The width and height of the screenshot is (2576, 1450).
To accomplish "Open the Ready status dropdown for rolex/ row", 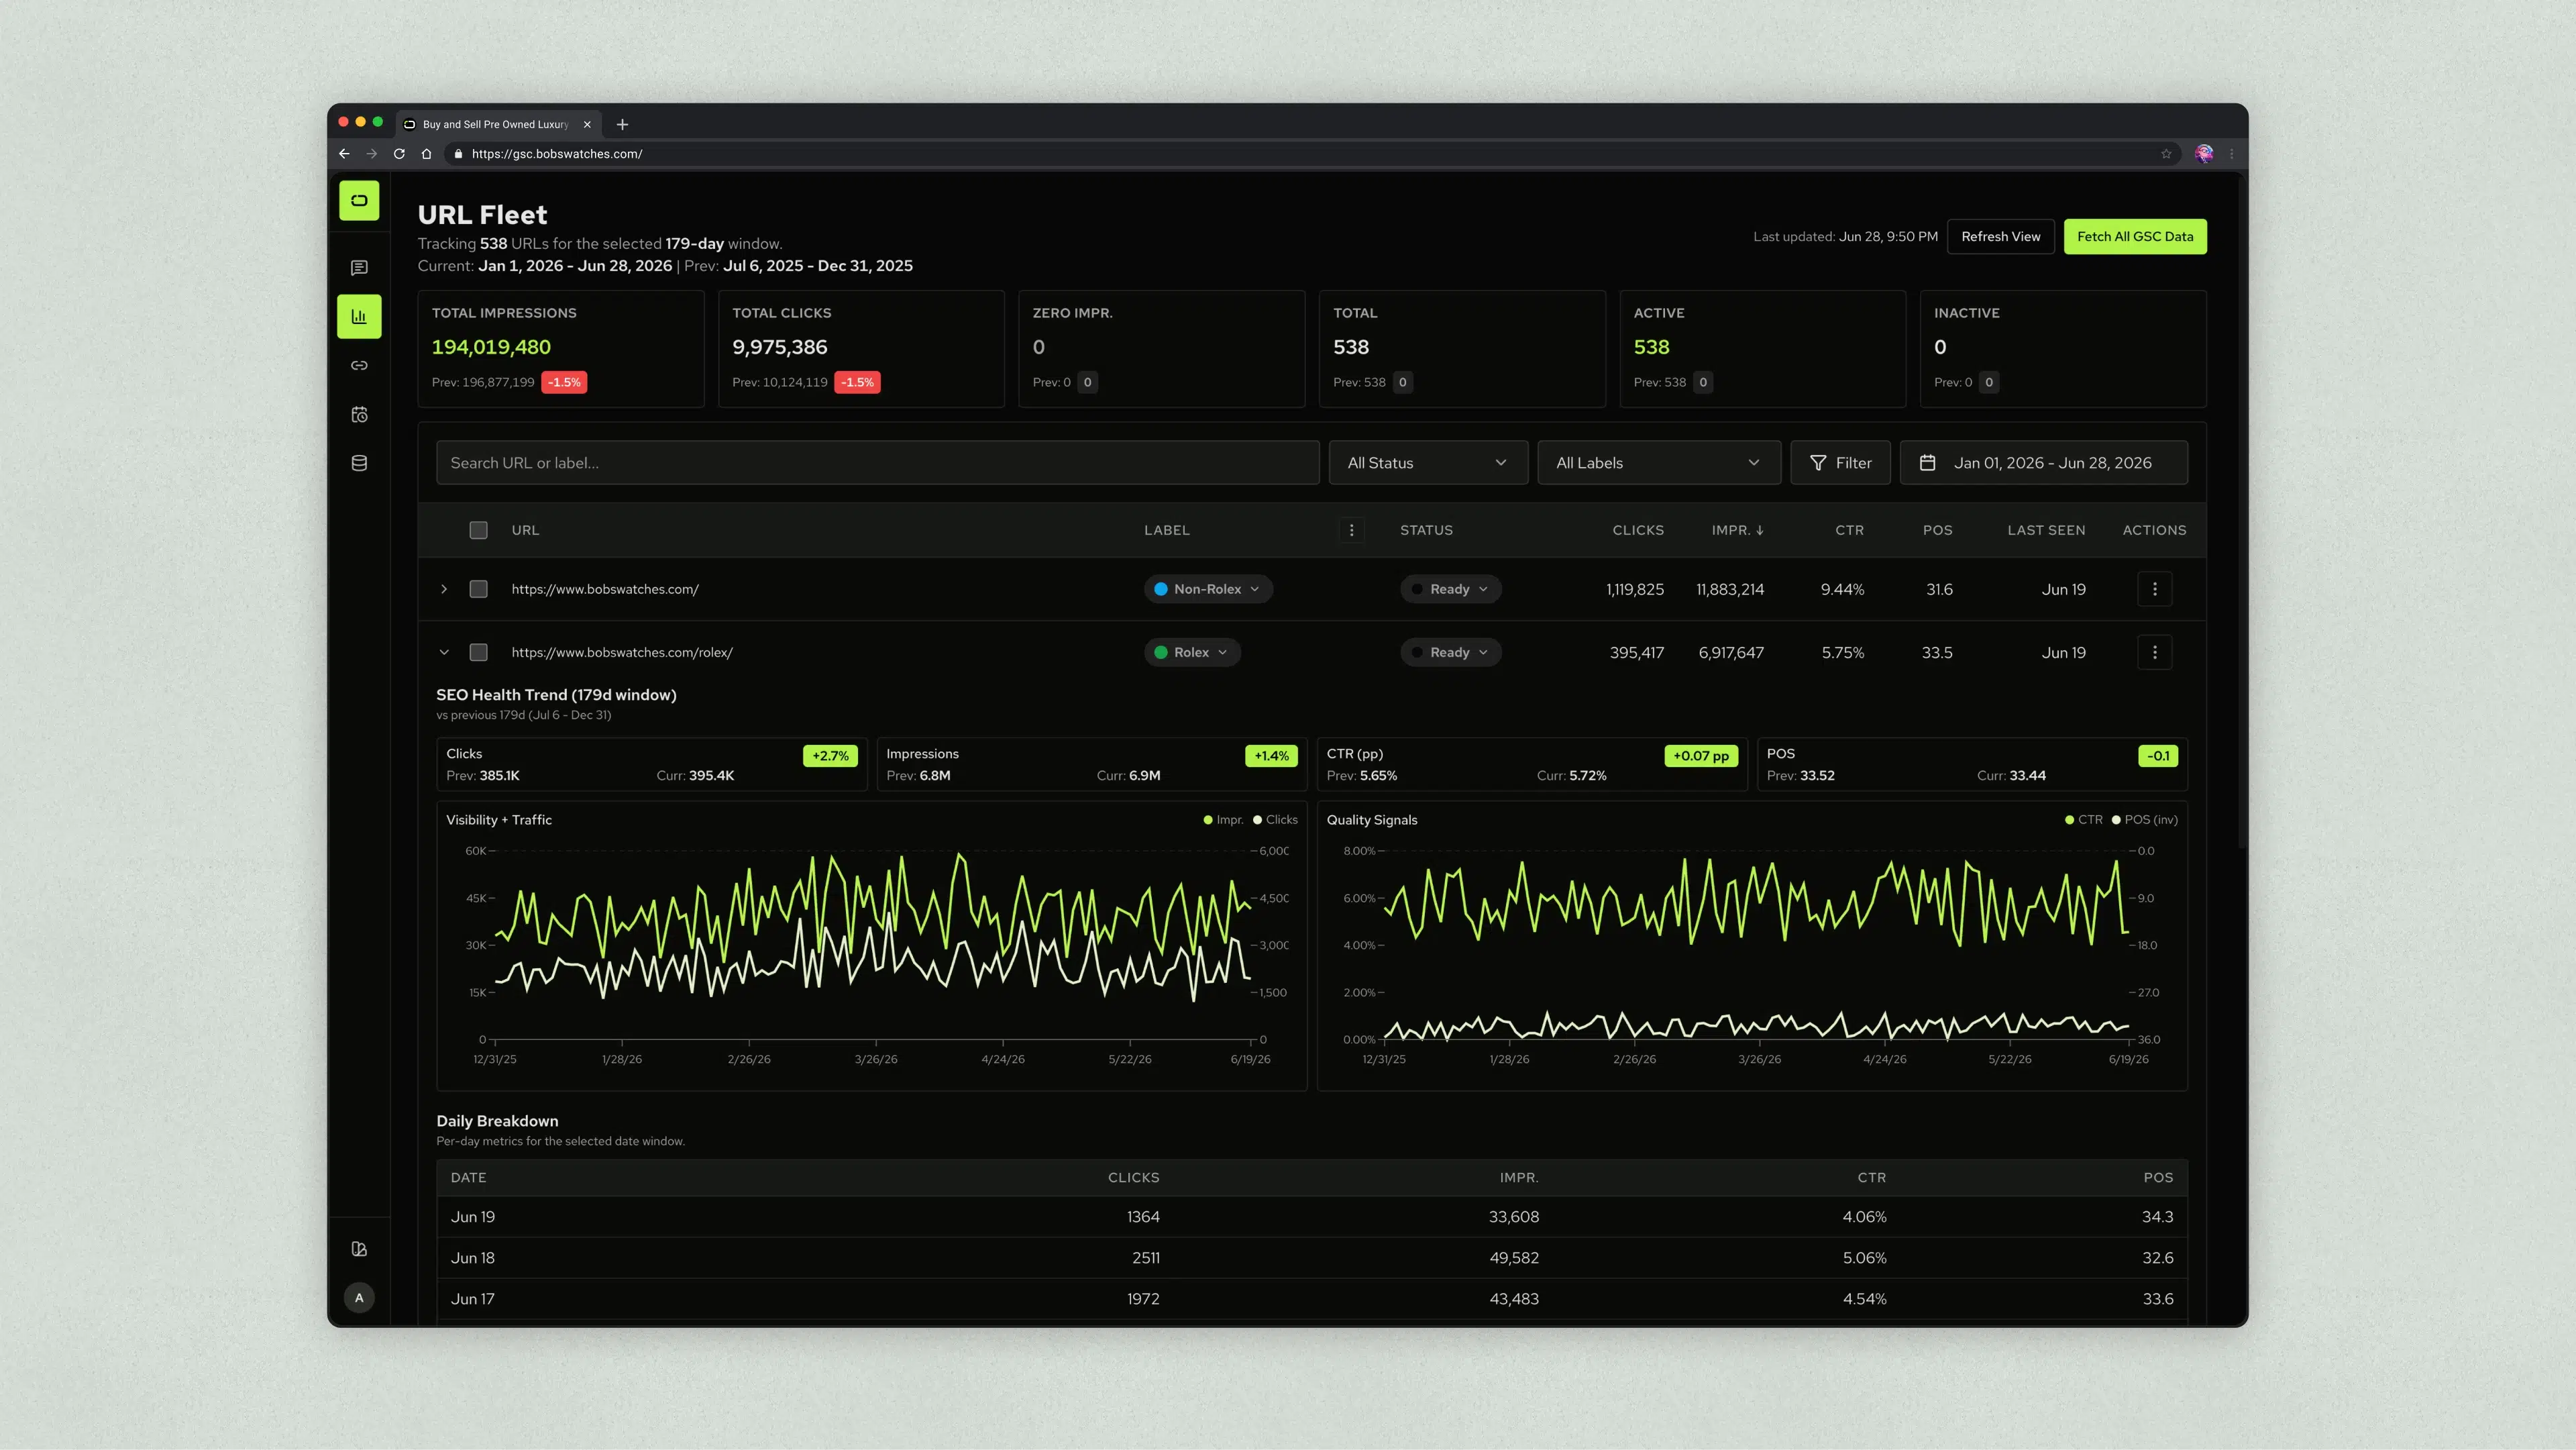I will 1450,652.
